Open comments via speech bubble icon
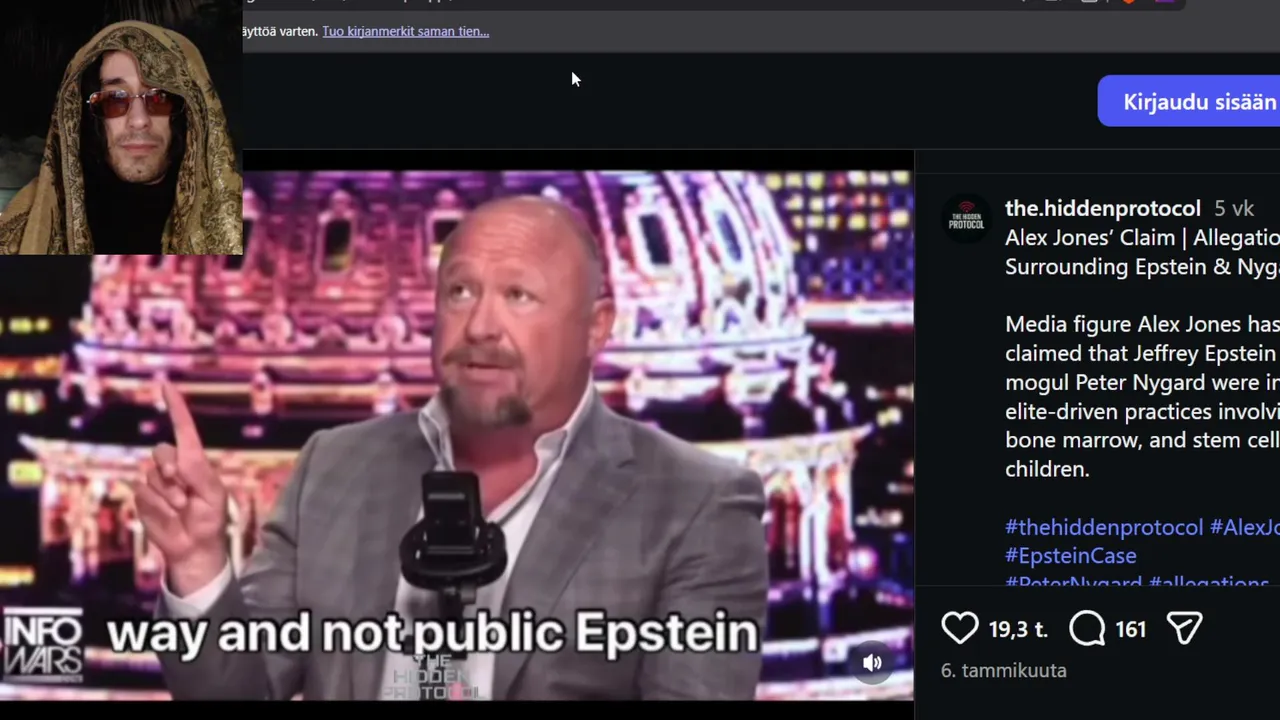 pos(1087,628)
